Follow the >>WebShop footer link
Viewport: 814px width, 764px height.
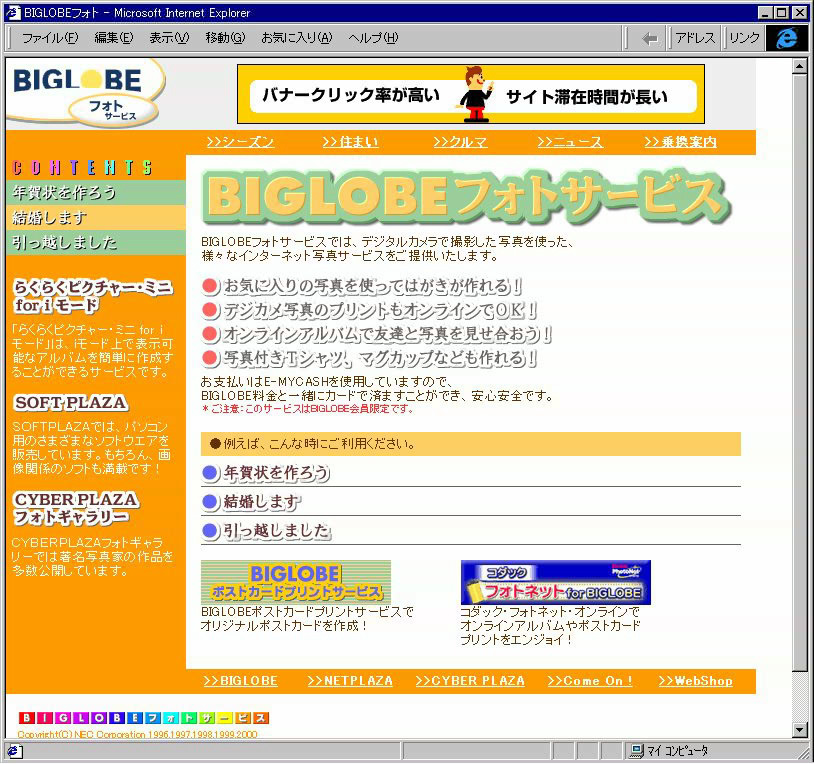click(x=696, y=681)
